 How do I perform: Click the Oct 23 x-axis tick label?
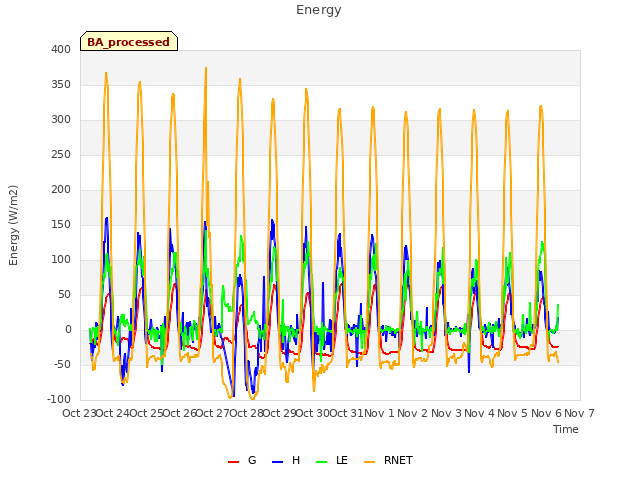[79, 413]
